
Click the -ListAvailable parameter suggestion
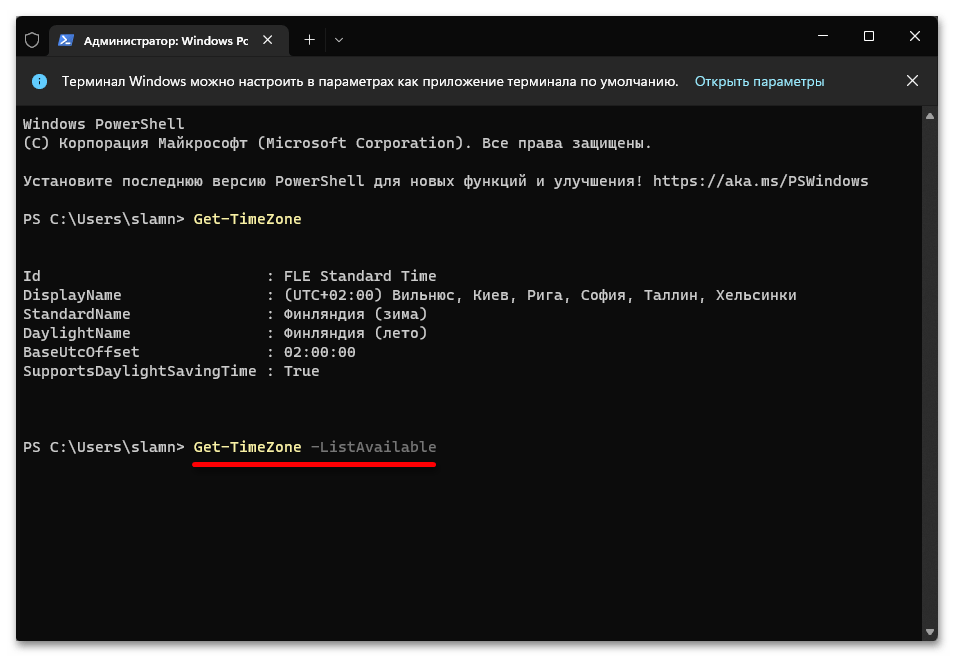374,447
